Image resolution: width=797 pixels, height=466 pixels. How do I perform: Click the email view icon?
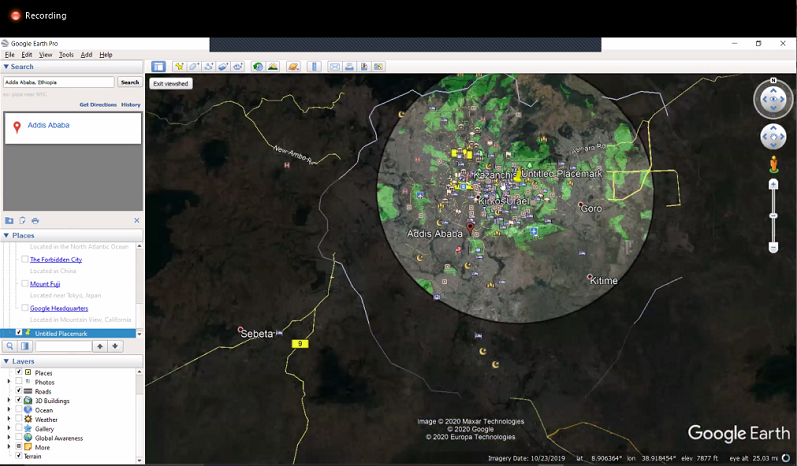coord(335,67)
